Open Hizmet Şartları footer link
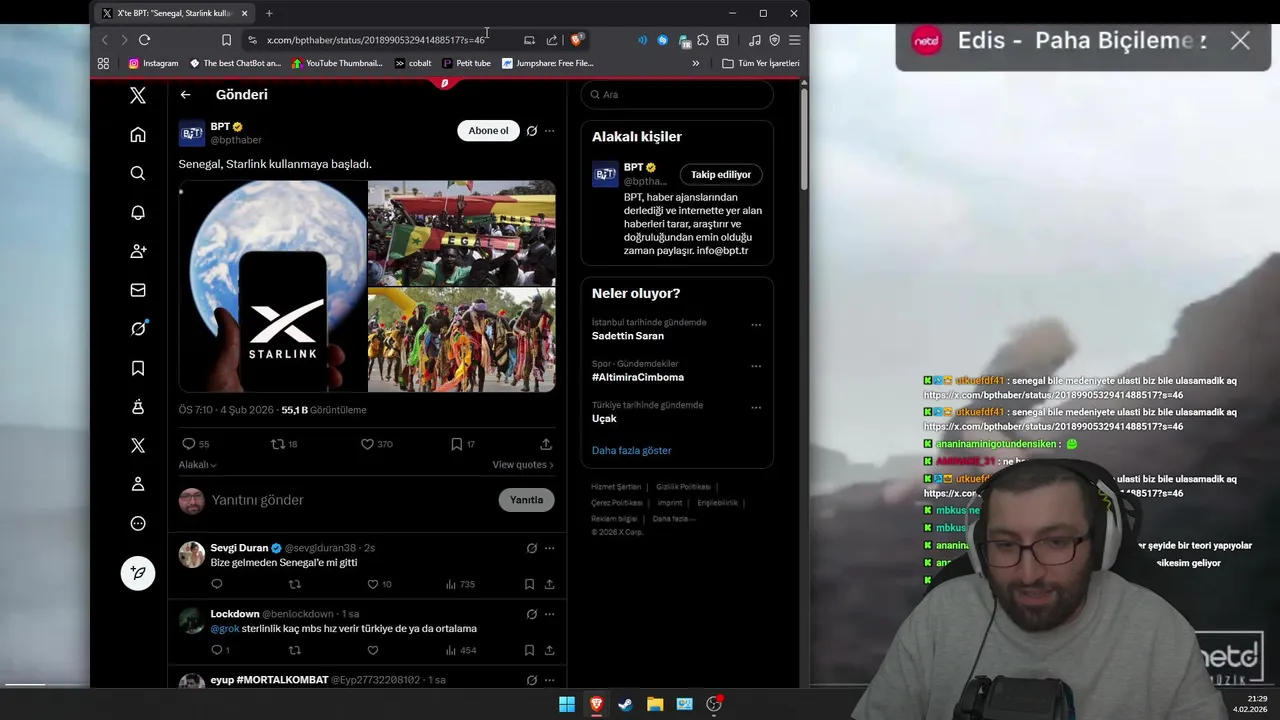1280x720 pixels. click(x=616, y=487)
